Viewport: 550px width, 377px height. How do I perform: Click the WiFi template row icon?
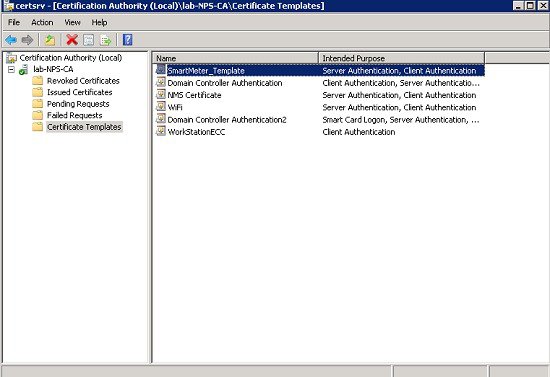click(161, 107)
